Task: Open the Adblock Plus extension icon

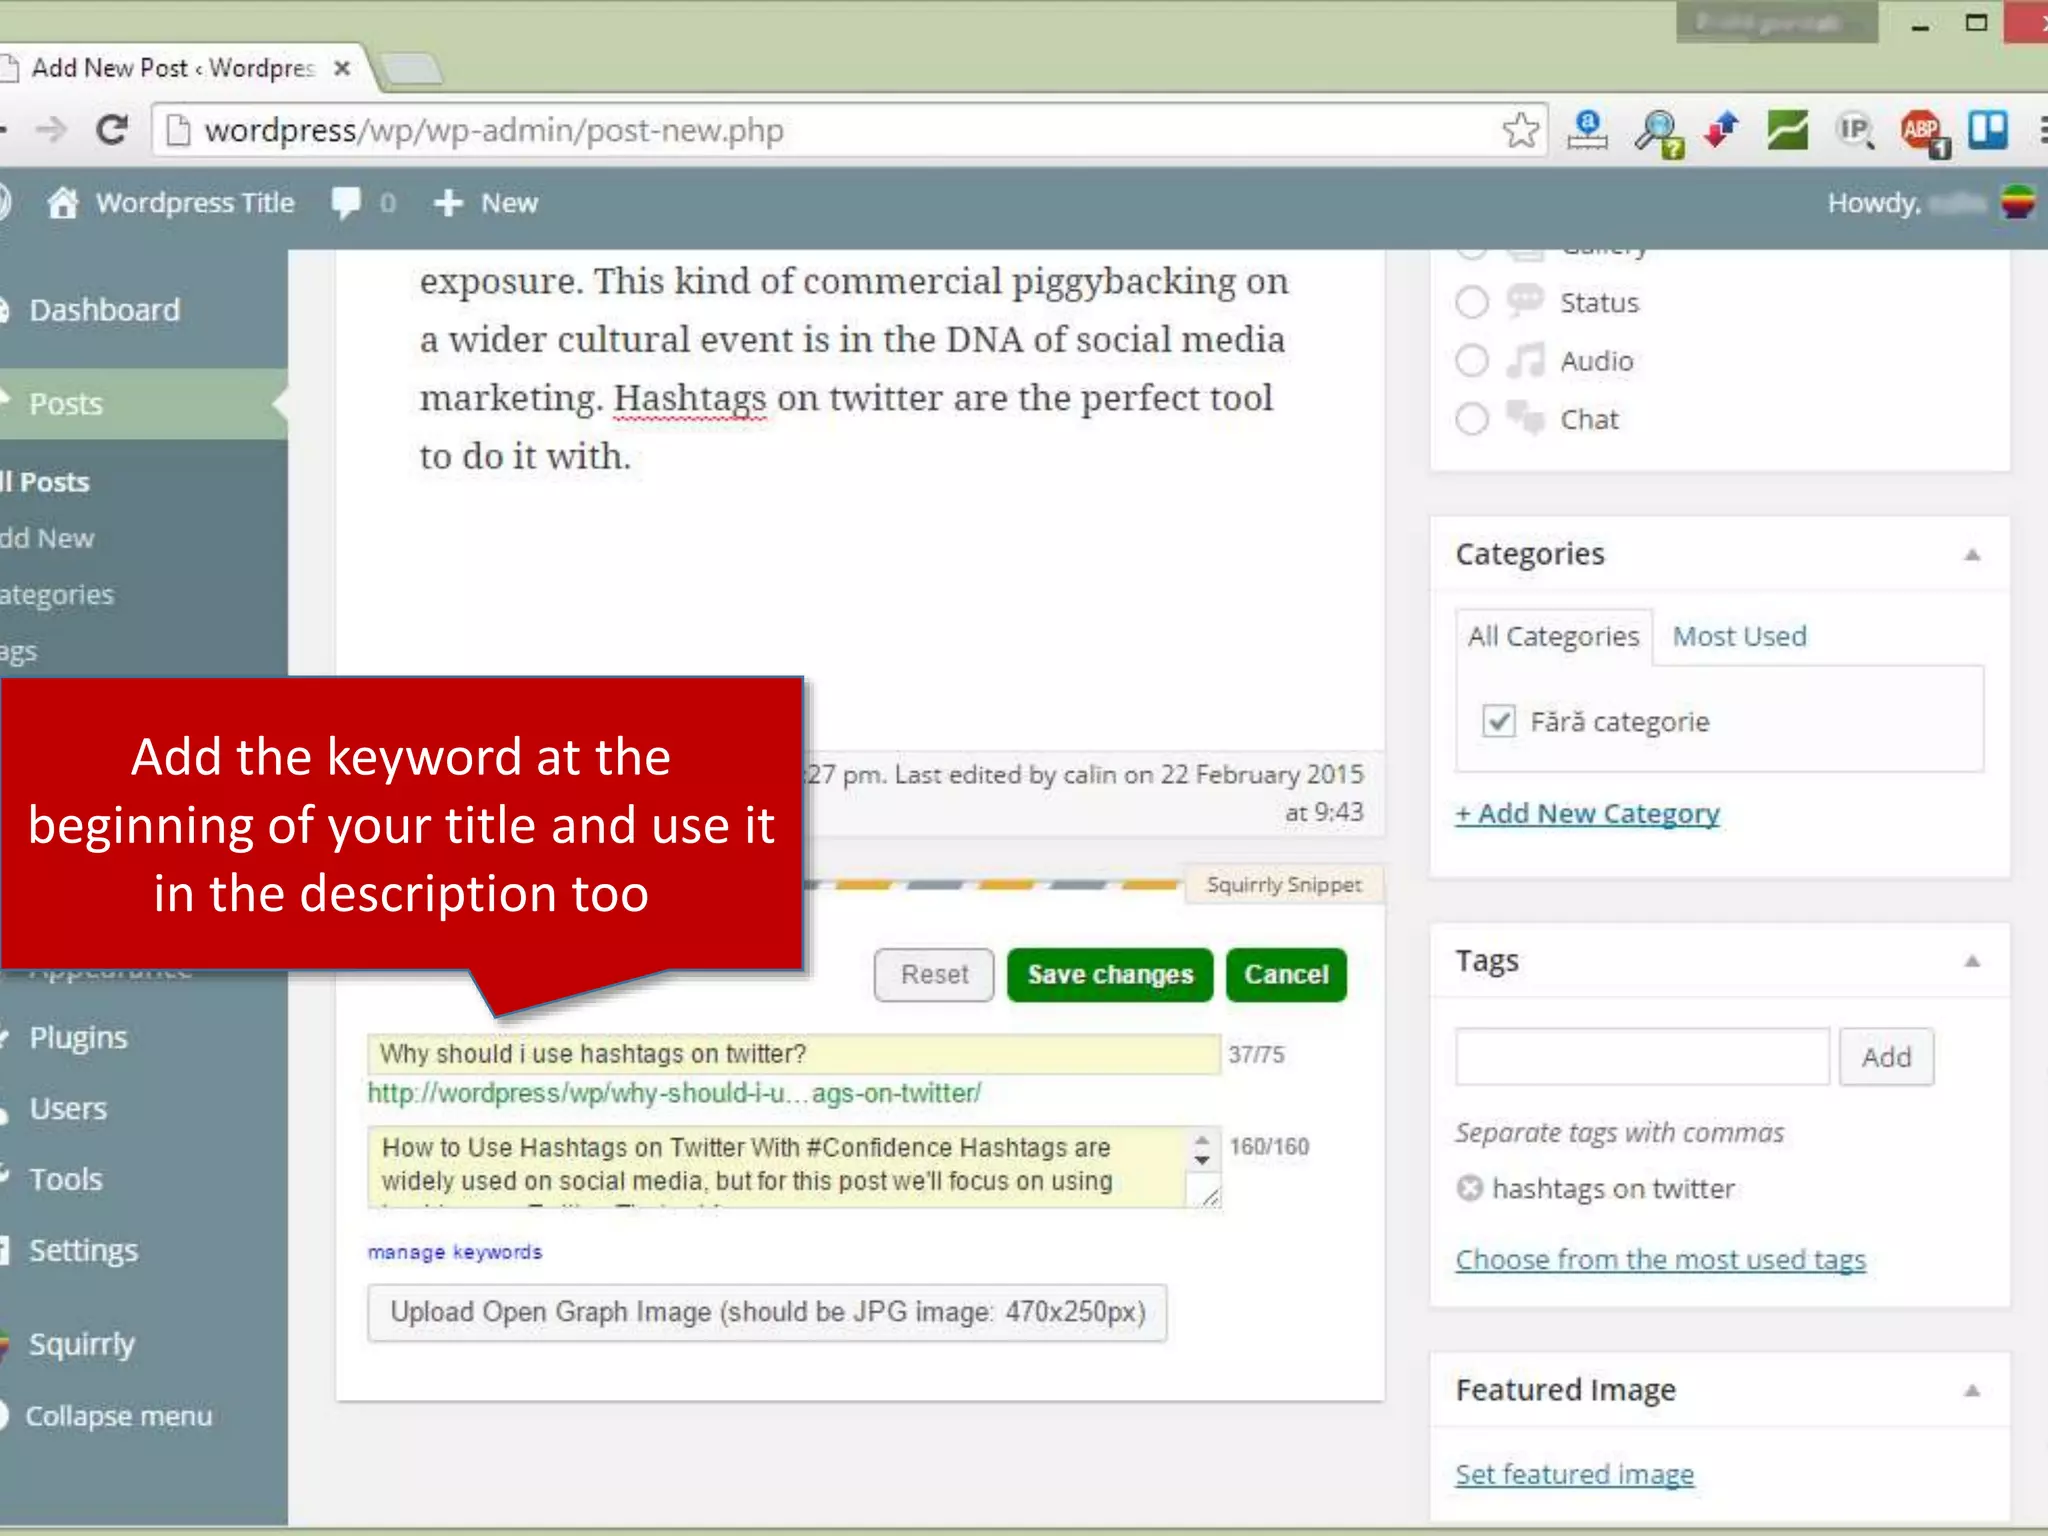Action: click(x=1924, y=132)
